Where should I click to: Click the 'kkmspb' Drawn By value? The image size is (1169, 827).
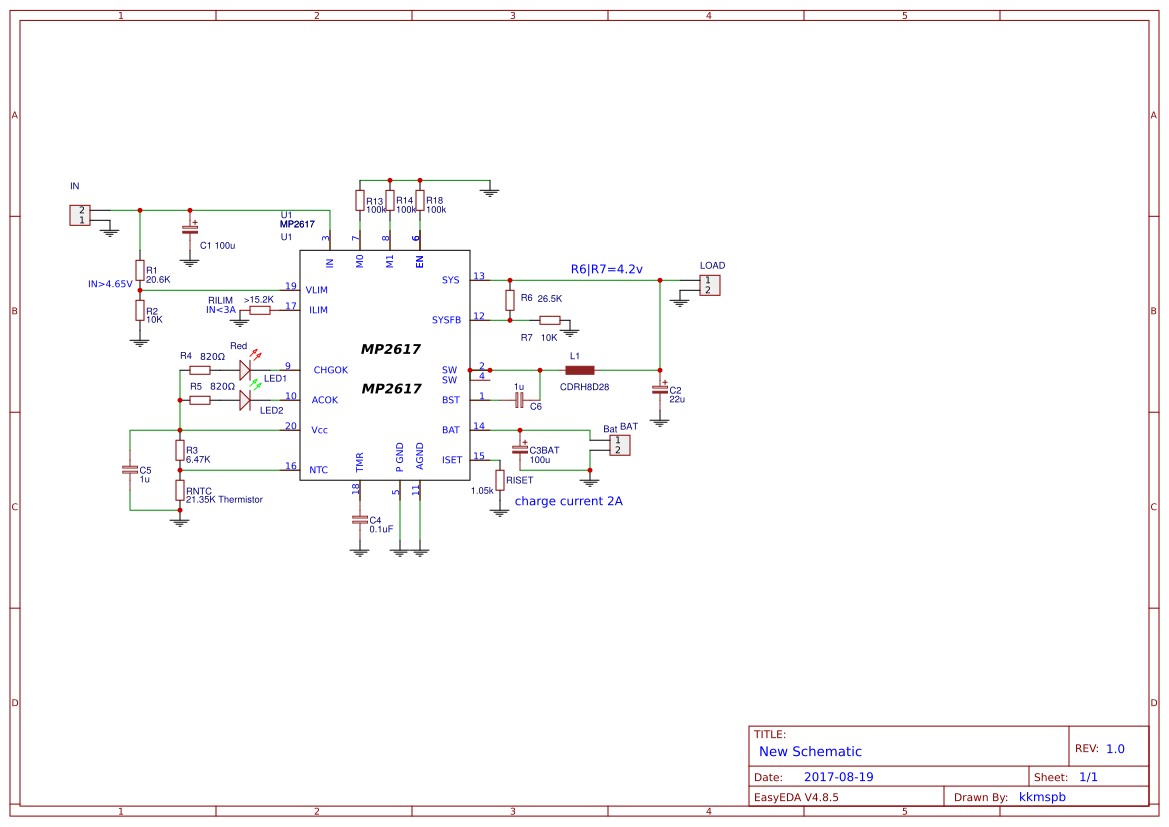1042,797
